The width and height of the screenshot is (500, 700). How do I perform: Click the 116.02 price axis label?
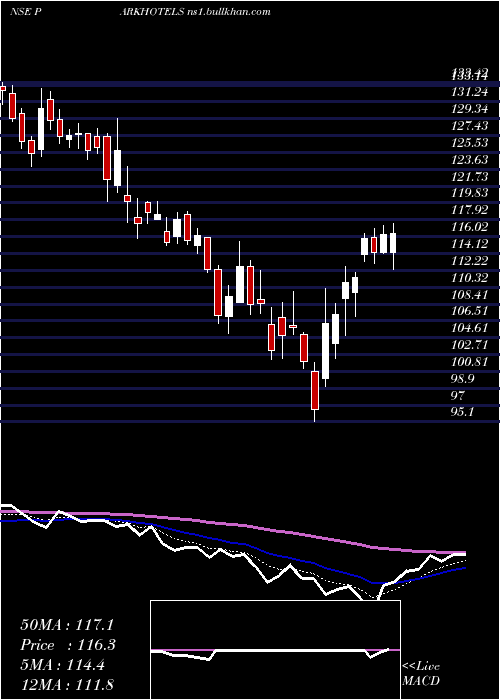pos(470,227)
